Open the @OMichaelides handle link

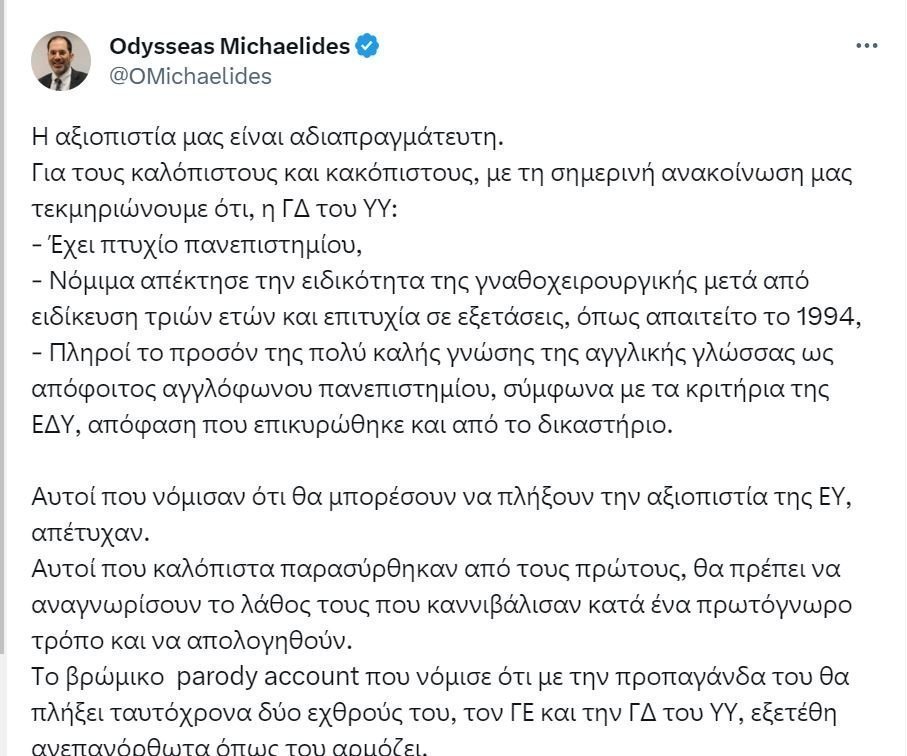point(190,76)
